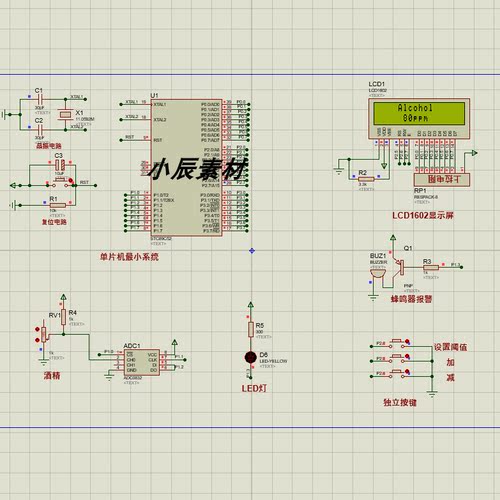The width and height of the screenshot is (500, 500).
Task: Select the RP1 resistor pack
Action: pos(442,180)
